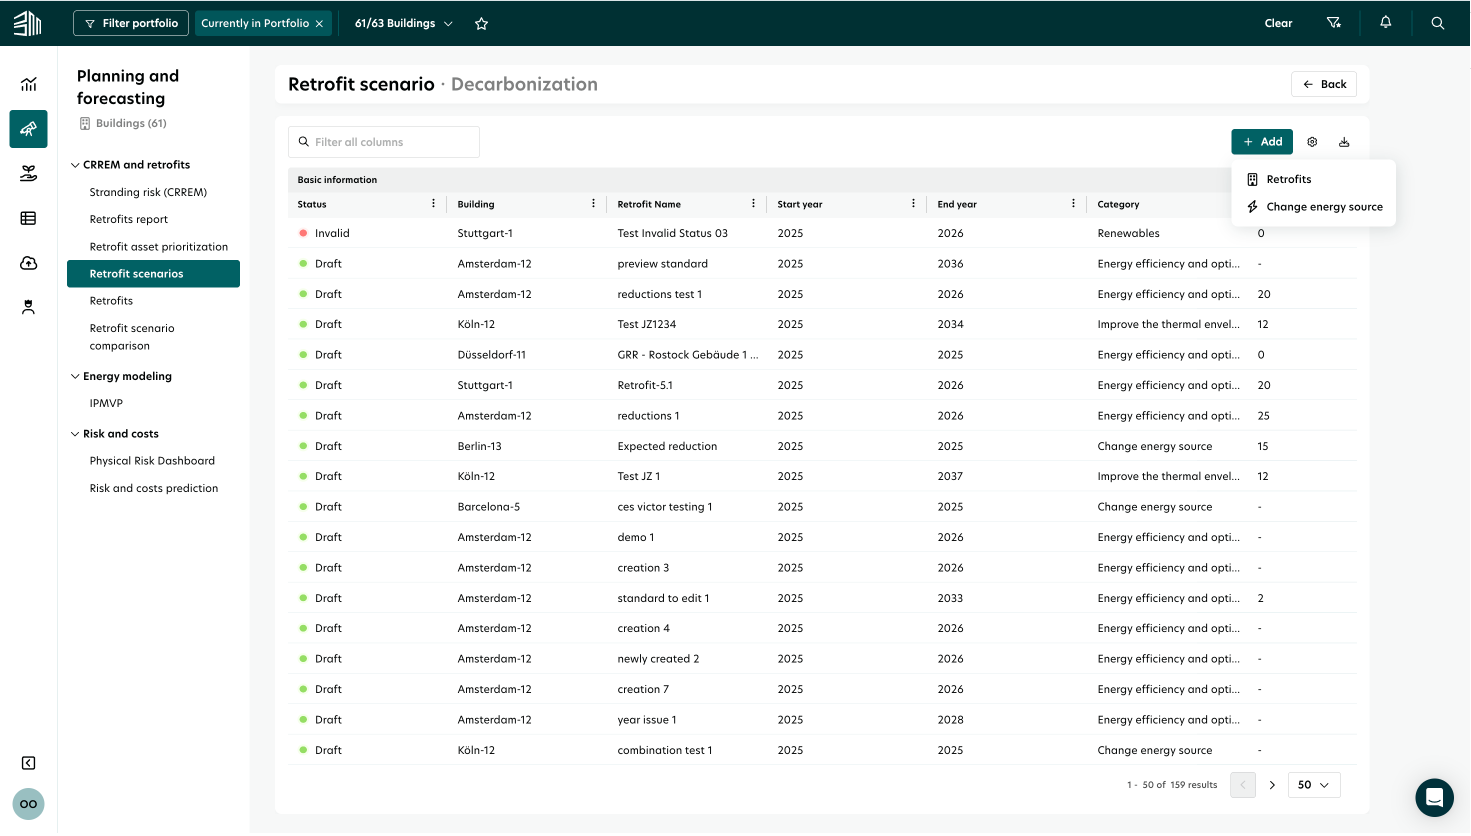Viewport: 1471px width, 836px height.
Task: Click the filter settings funnel icon in header
Action: point(1334,23)
